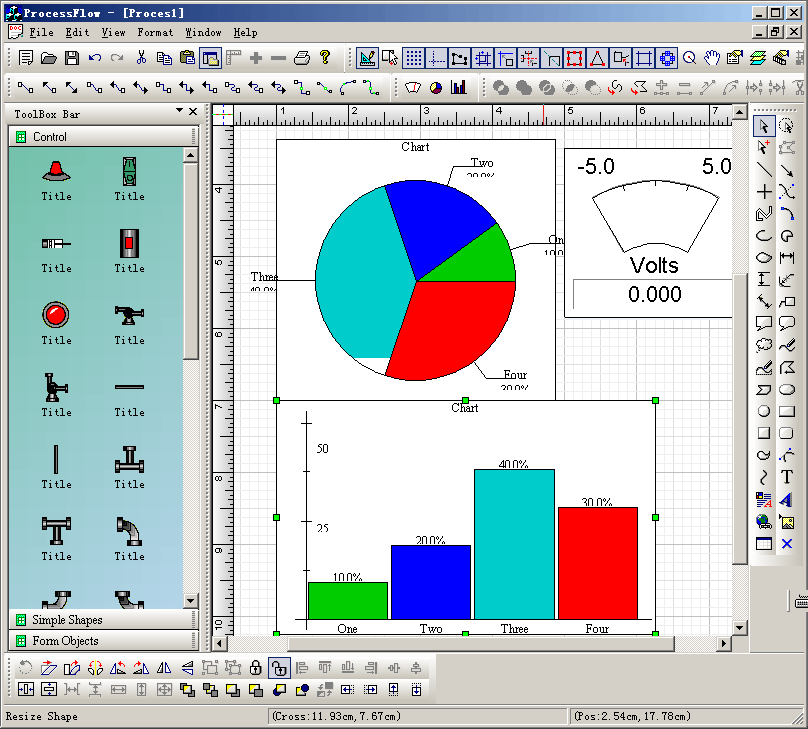Add the round red button control
The image size is (808, 729).
coord(56,315)
